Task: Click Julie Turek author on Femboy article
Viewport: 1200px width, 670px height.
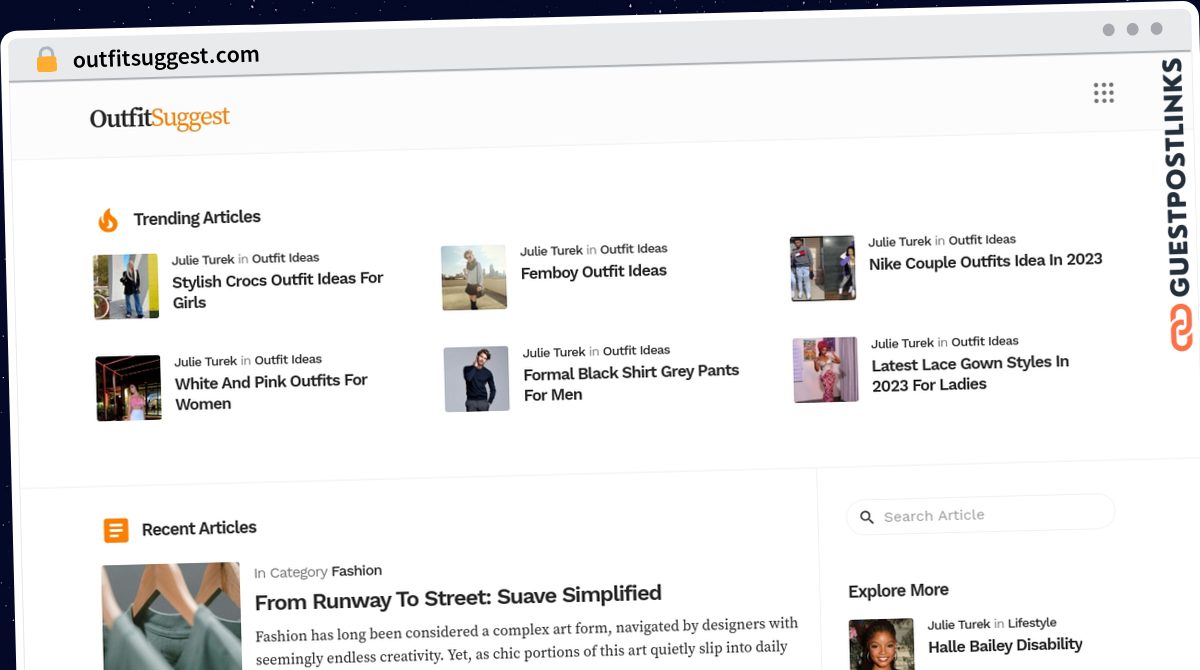Action: click(551, 251)
